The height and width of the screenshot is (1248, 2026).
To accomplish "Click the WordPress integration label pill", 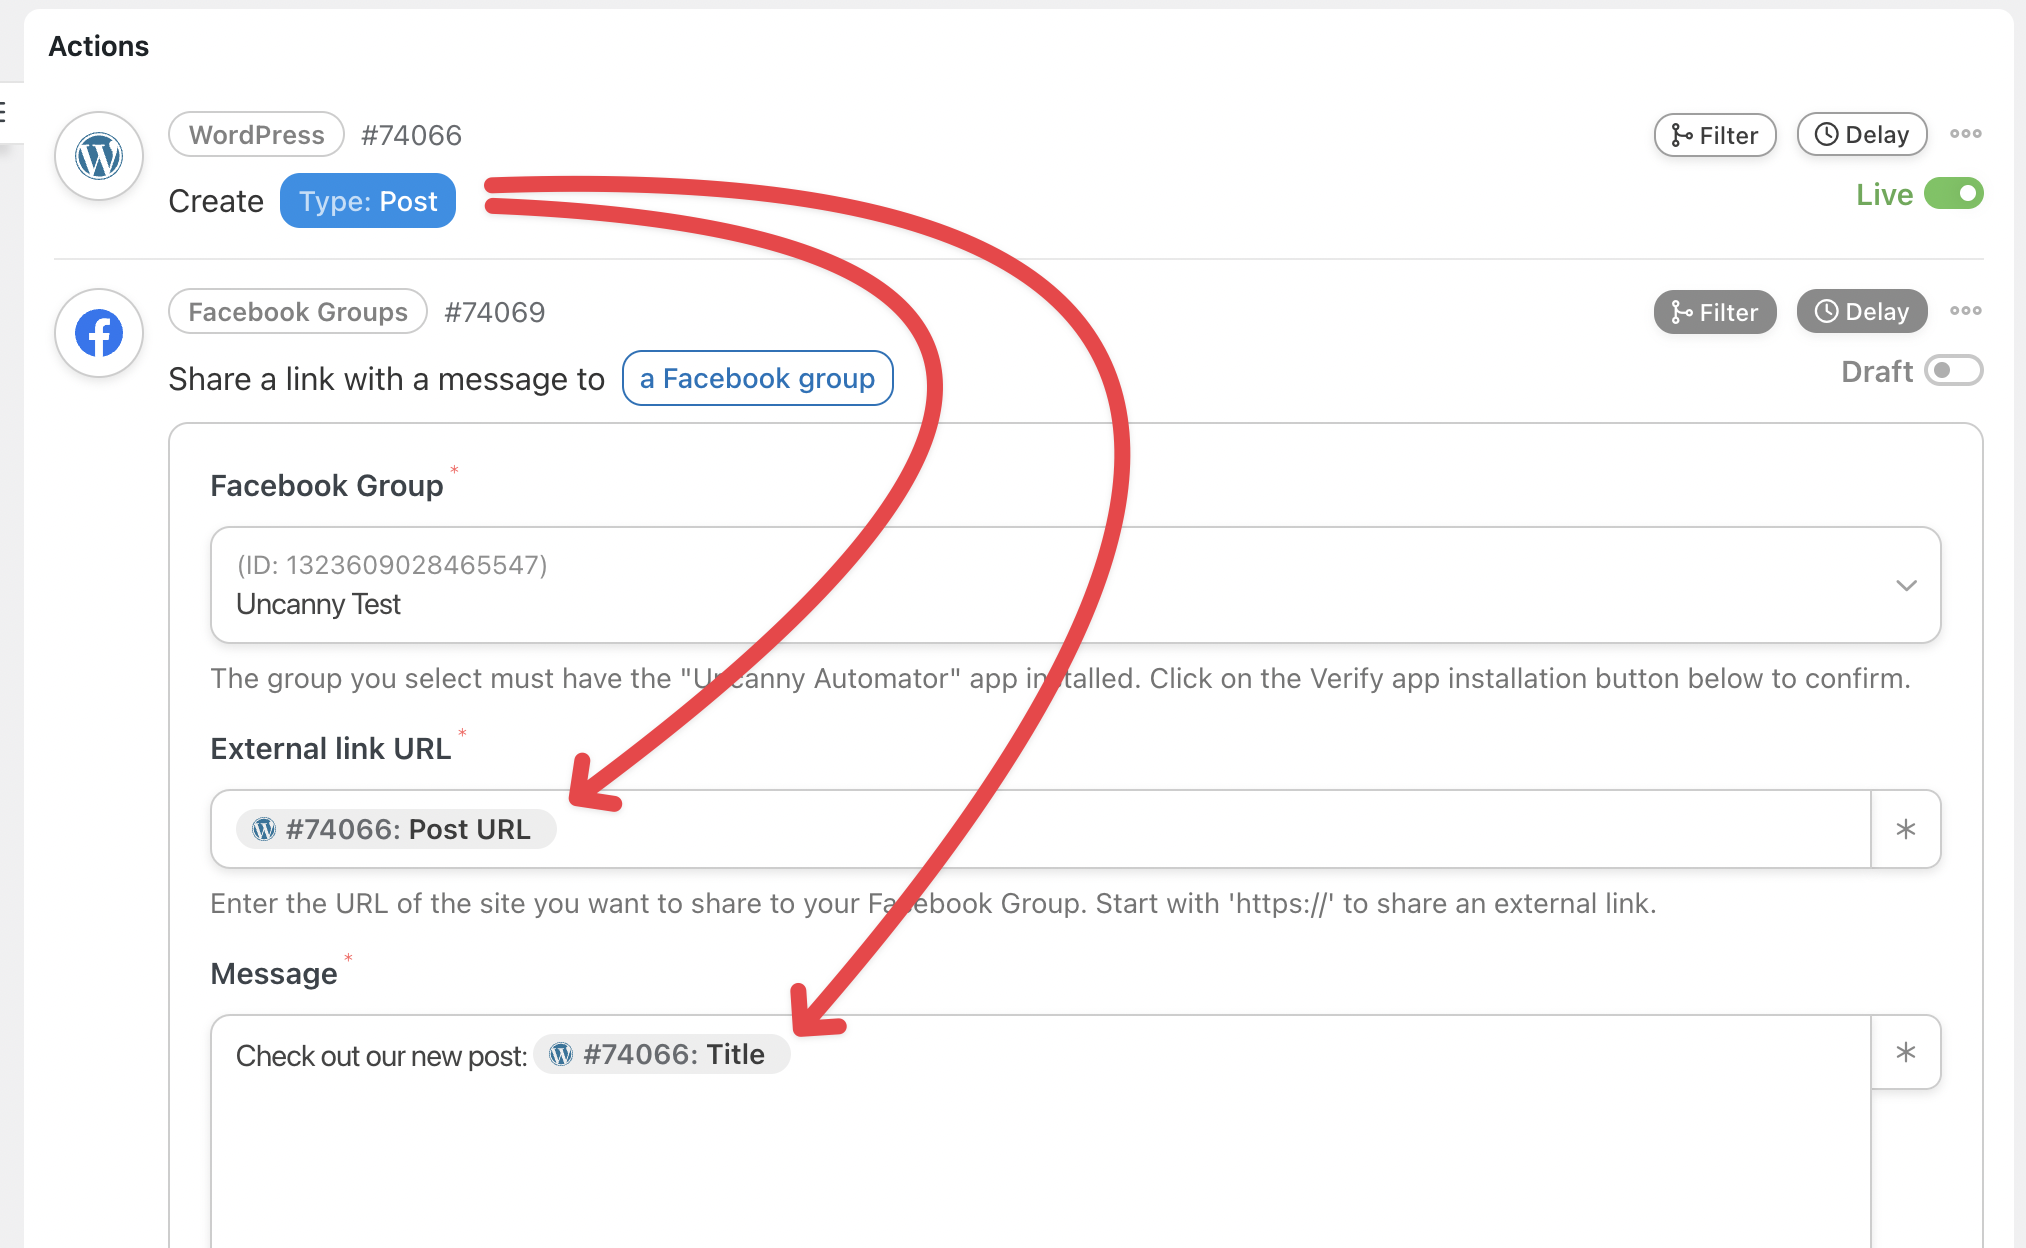I will [x=256, y=134].
